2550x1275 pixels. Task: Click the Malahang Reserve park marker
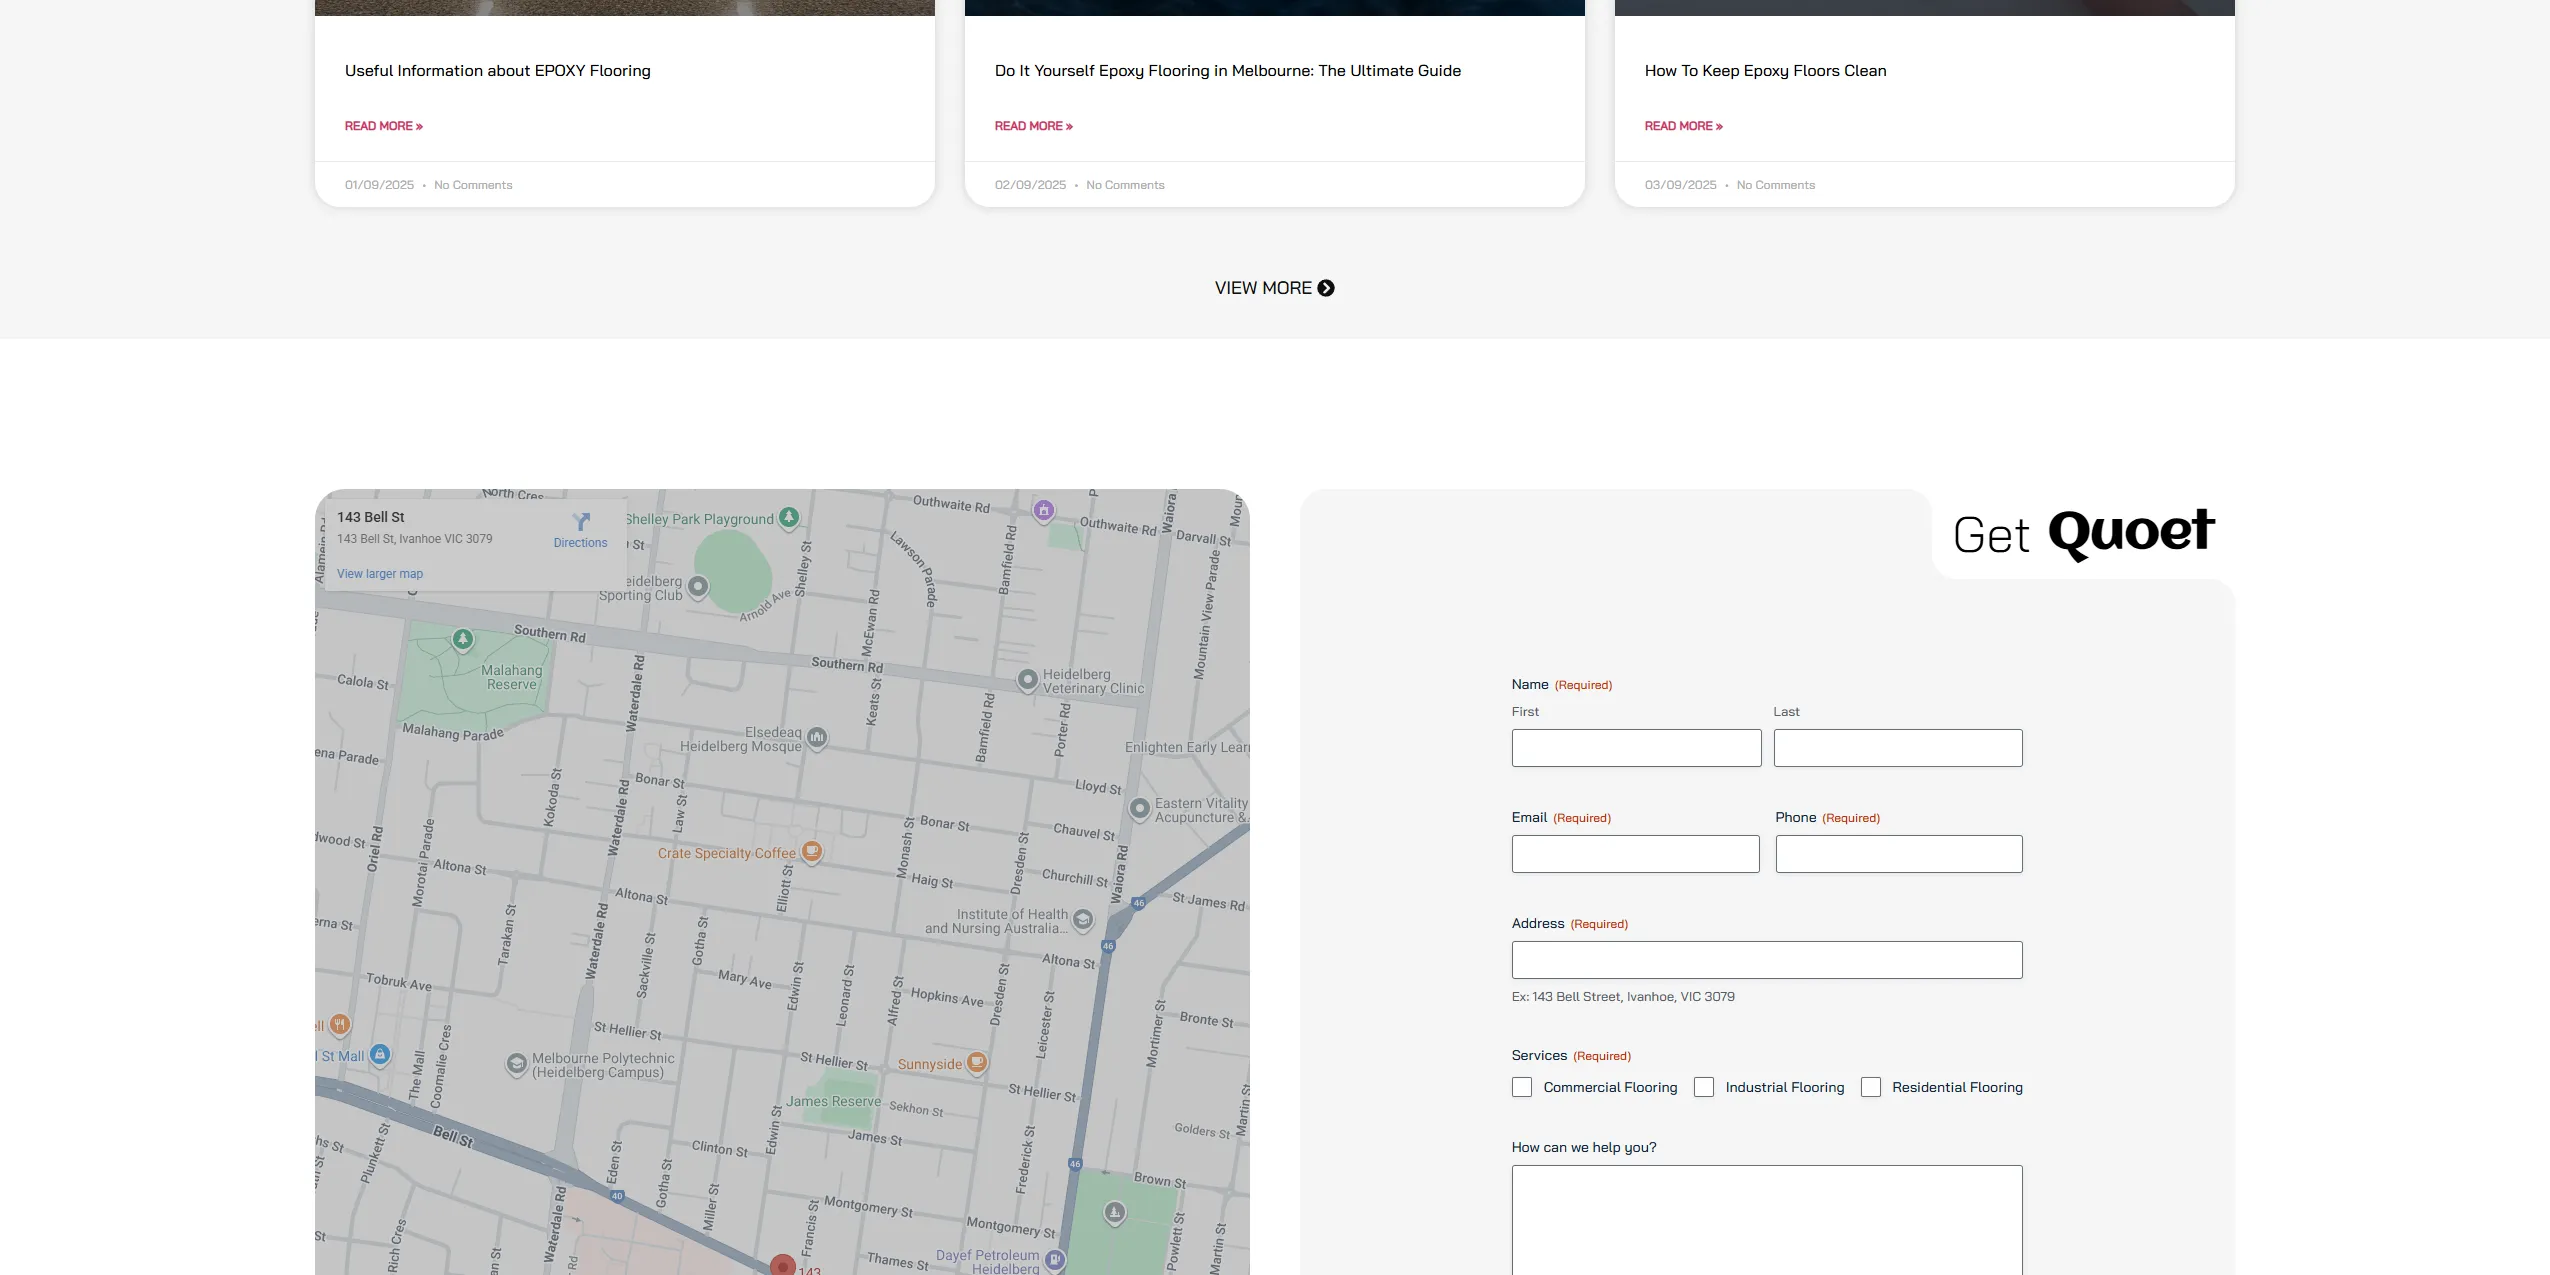[x=462, y=638]
